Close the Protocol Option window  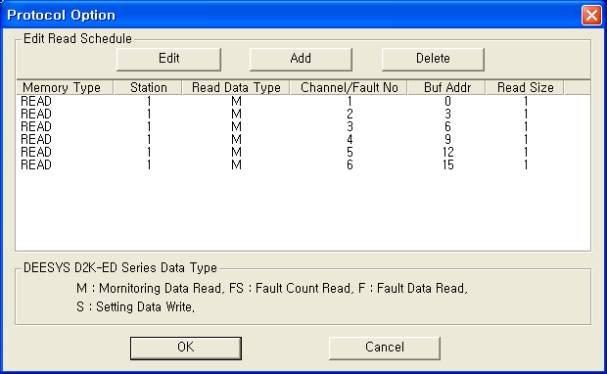coord(592,15)
